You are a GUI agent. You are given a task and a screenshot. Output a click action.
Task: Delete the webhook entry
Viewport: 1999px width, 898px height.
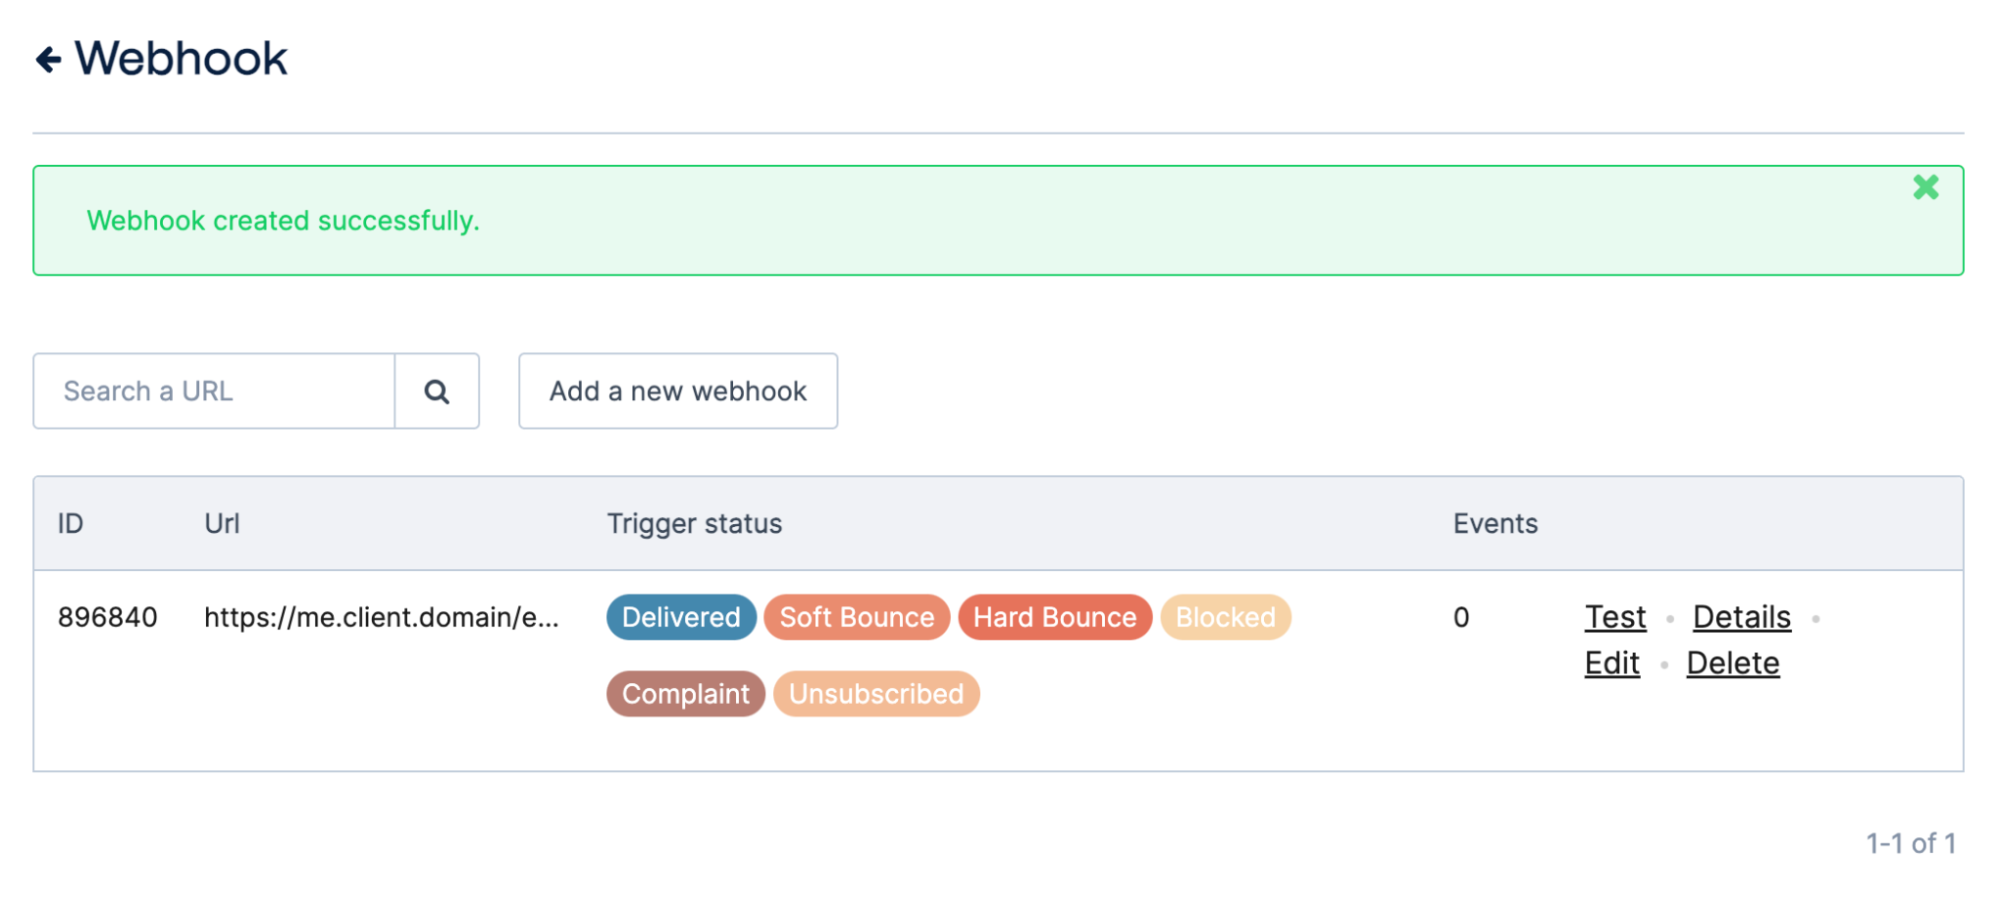pos(1733,663)
